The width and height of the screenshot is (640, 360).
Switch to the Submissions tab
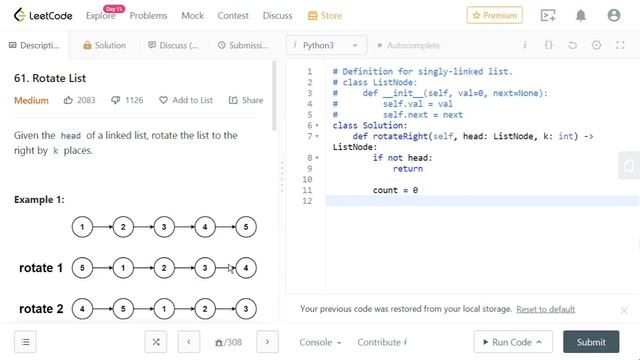243,45
